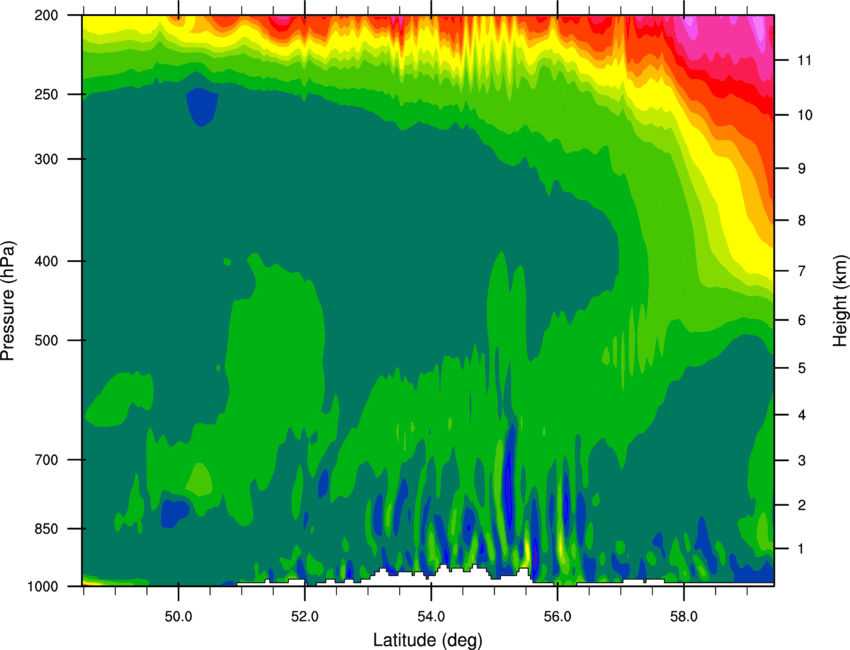This screenshot has width=850, height=650.
Task: Select the 250 pressure tick label
Action: (47, 94)
